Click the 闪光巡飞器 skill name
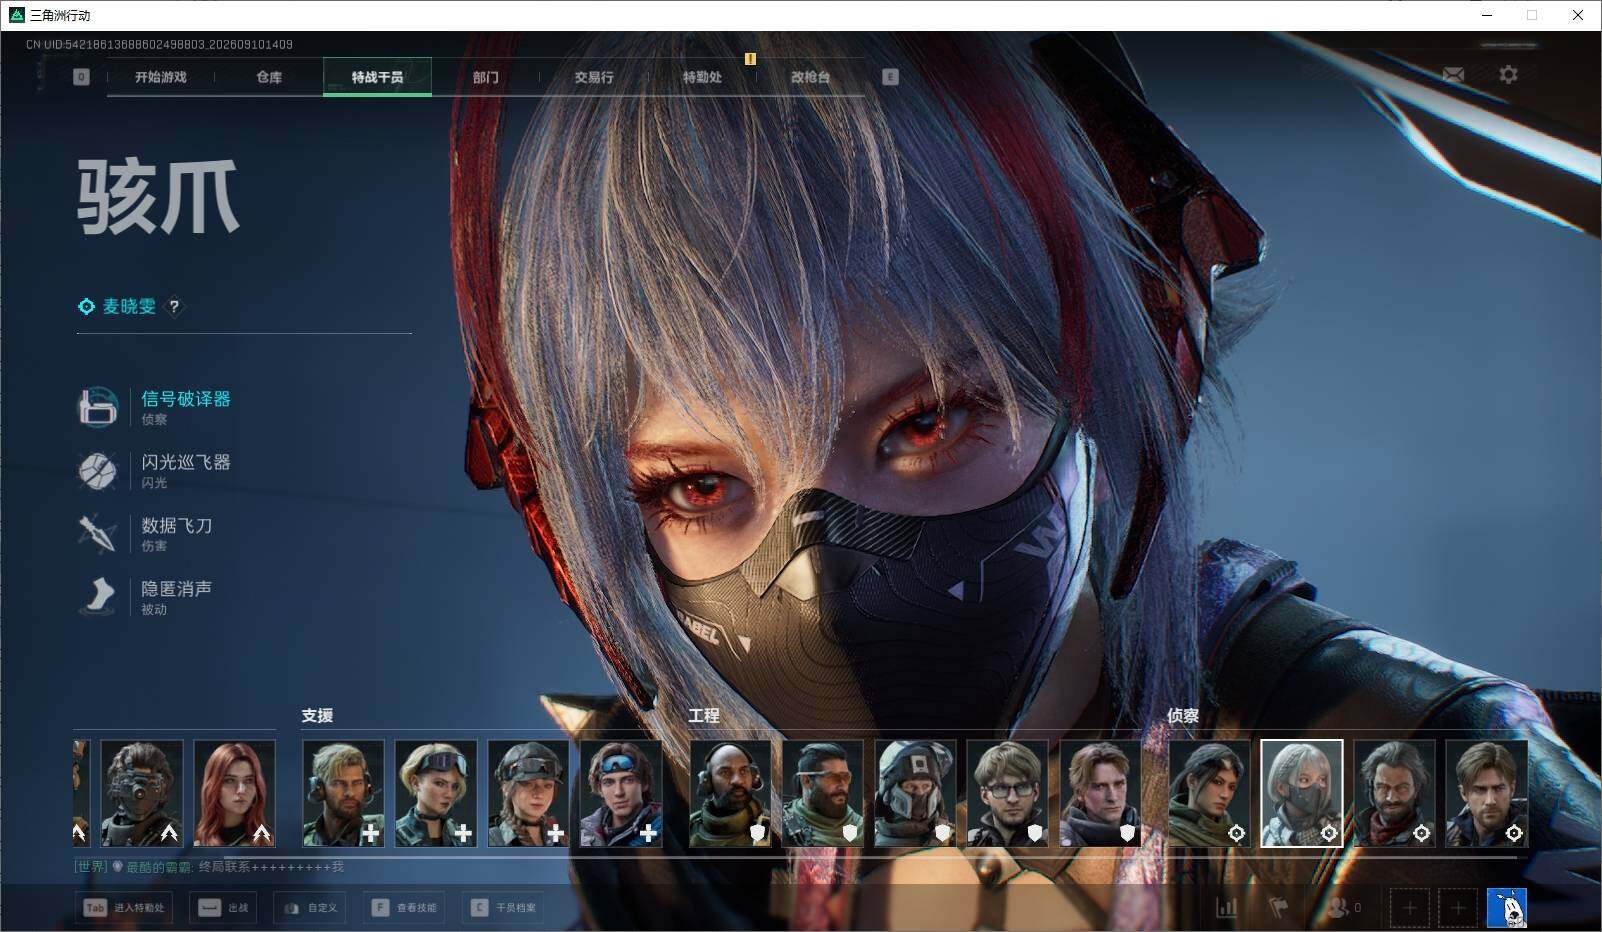The height and width of the screenshot is (932, 1602). pyautogui.click(x=186, y=462)
